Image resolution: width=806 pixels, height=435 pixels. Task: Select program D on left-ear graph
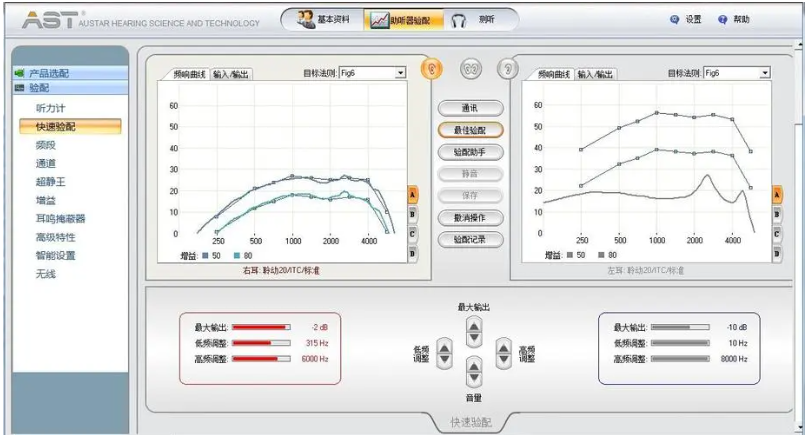(x=777, y=253)
